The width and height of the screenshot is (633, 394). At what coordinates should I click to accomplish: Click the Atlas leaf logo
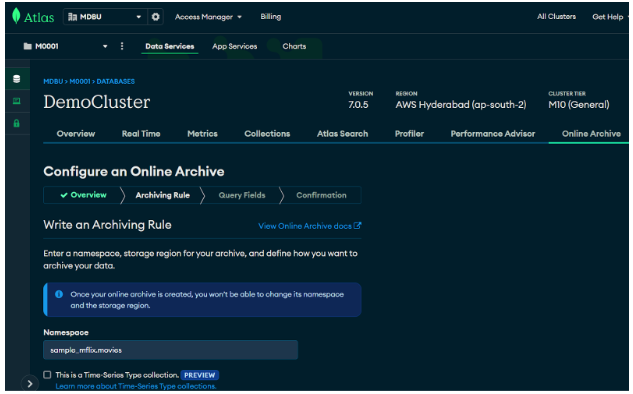point(16,16)
